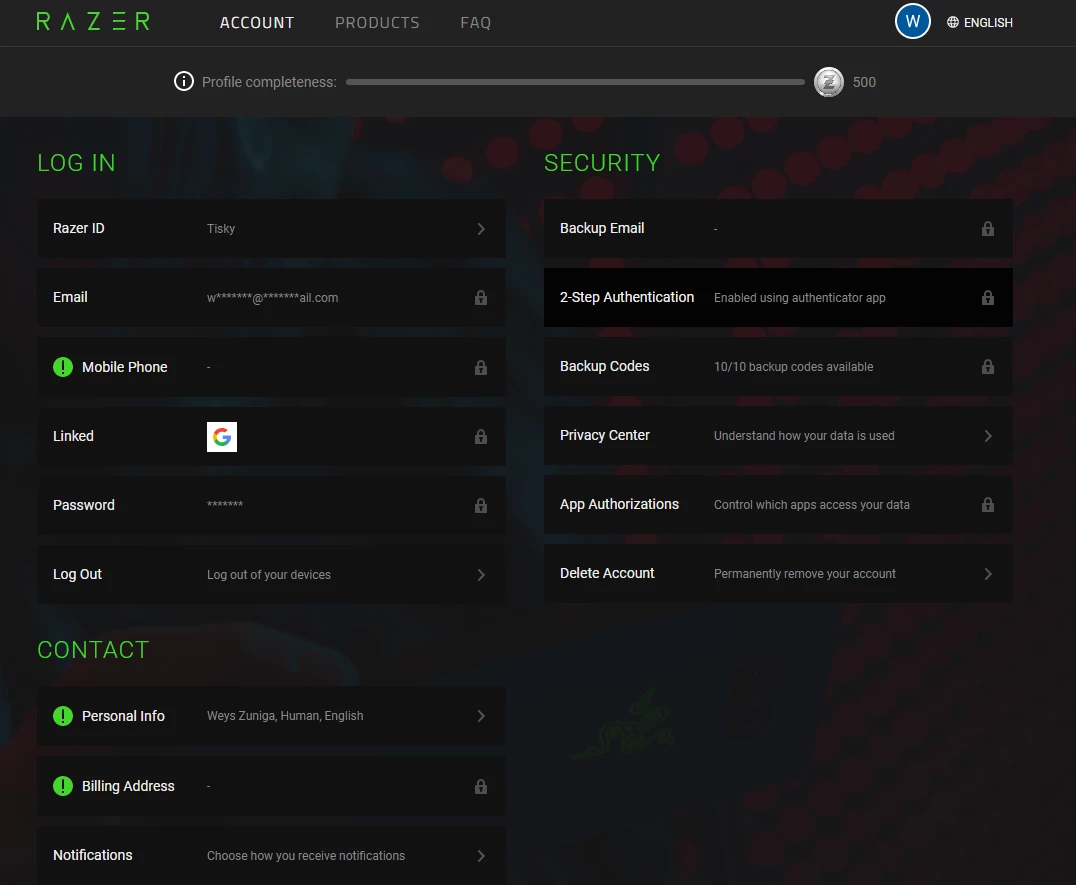This screenshot has height=885, width=1076.
Task: Click 'Permanently remove your account' text
Action: [x=805, y=574]
